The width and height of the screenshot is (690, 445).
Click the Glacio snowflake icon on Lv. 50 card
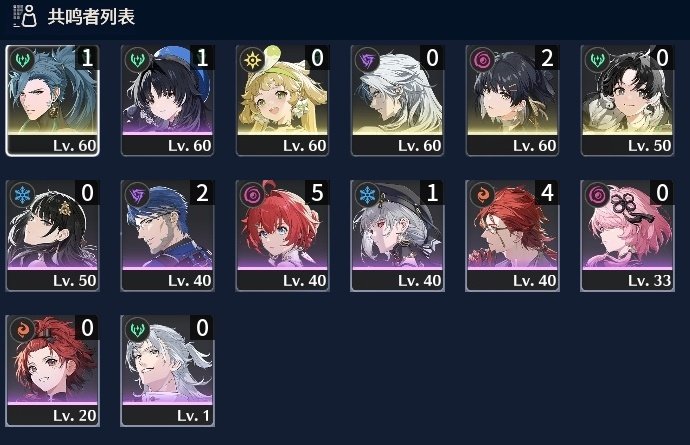click(22, 195)
